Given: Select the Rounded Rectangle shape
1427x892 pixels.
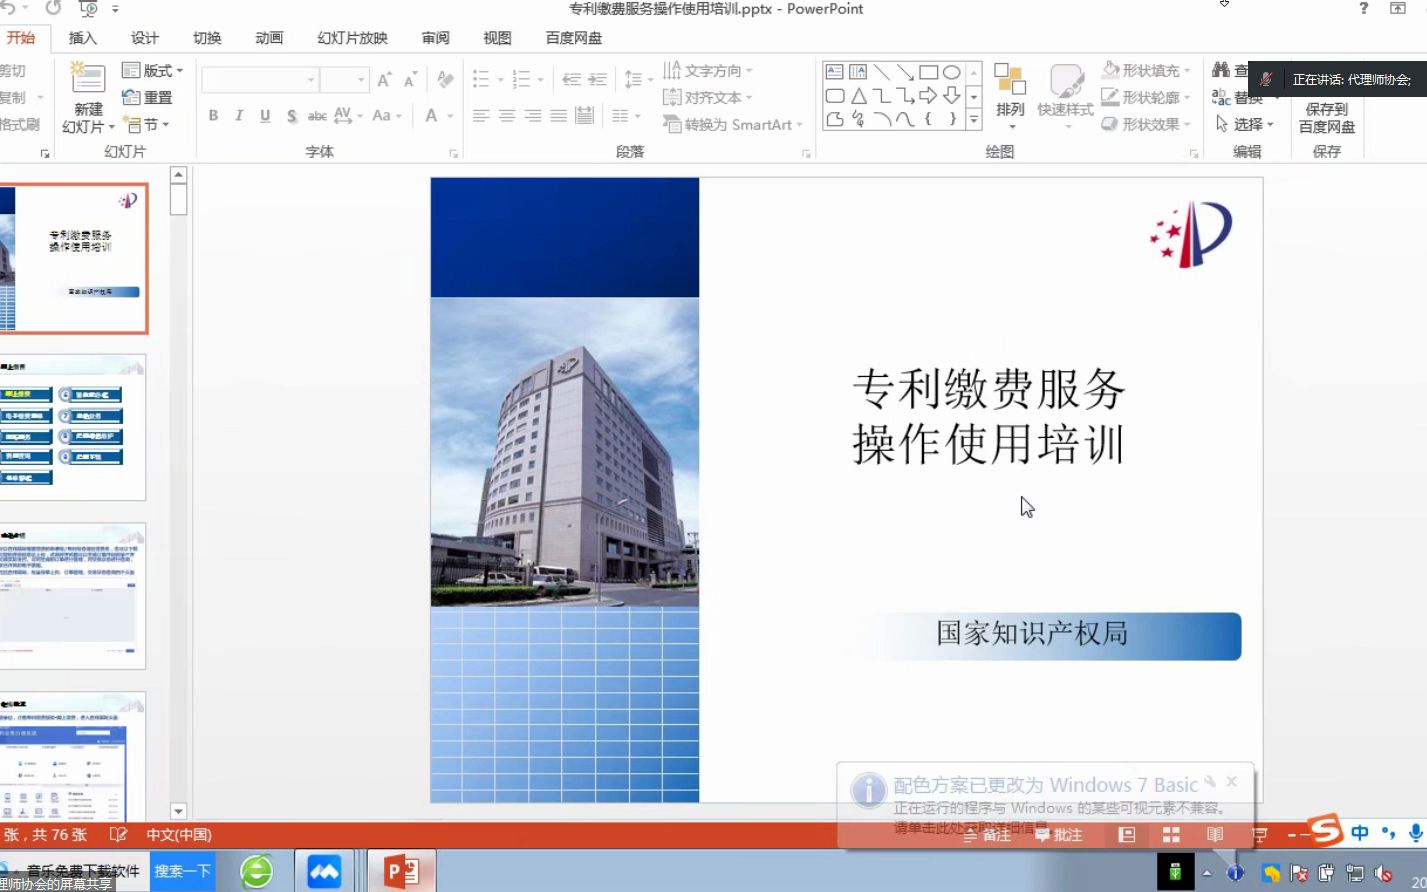Looking at the screenshot, I should (x=835, y=96).
